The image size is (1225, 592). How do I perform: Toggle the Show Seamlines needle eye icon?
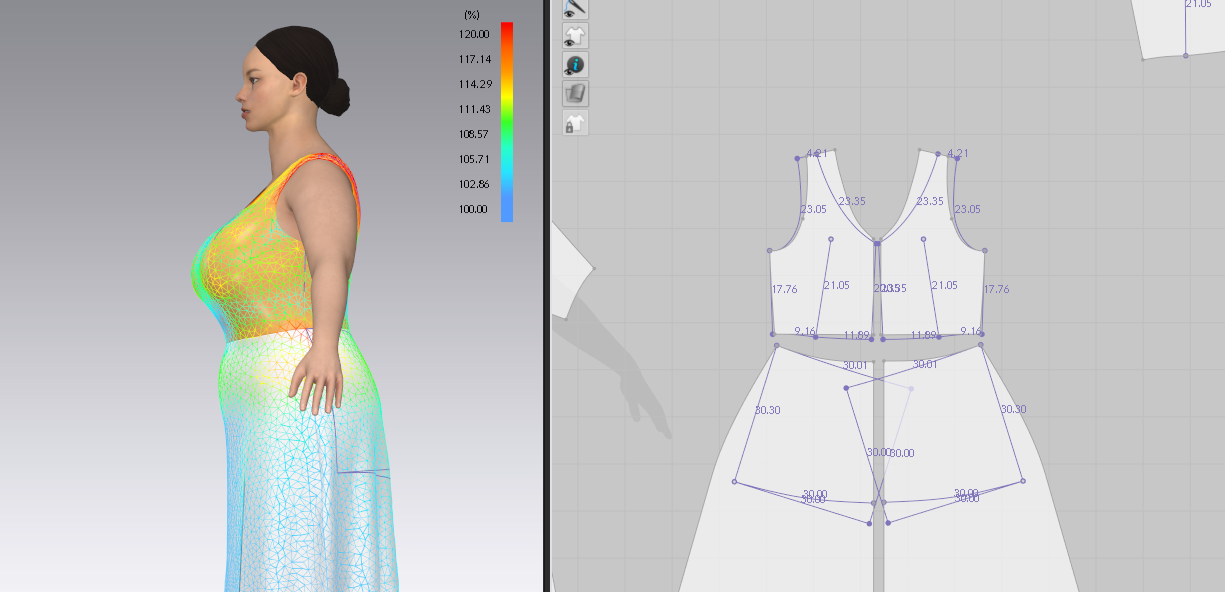tap(575, 7)
